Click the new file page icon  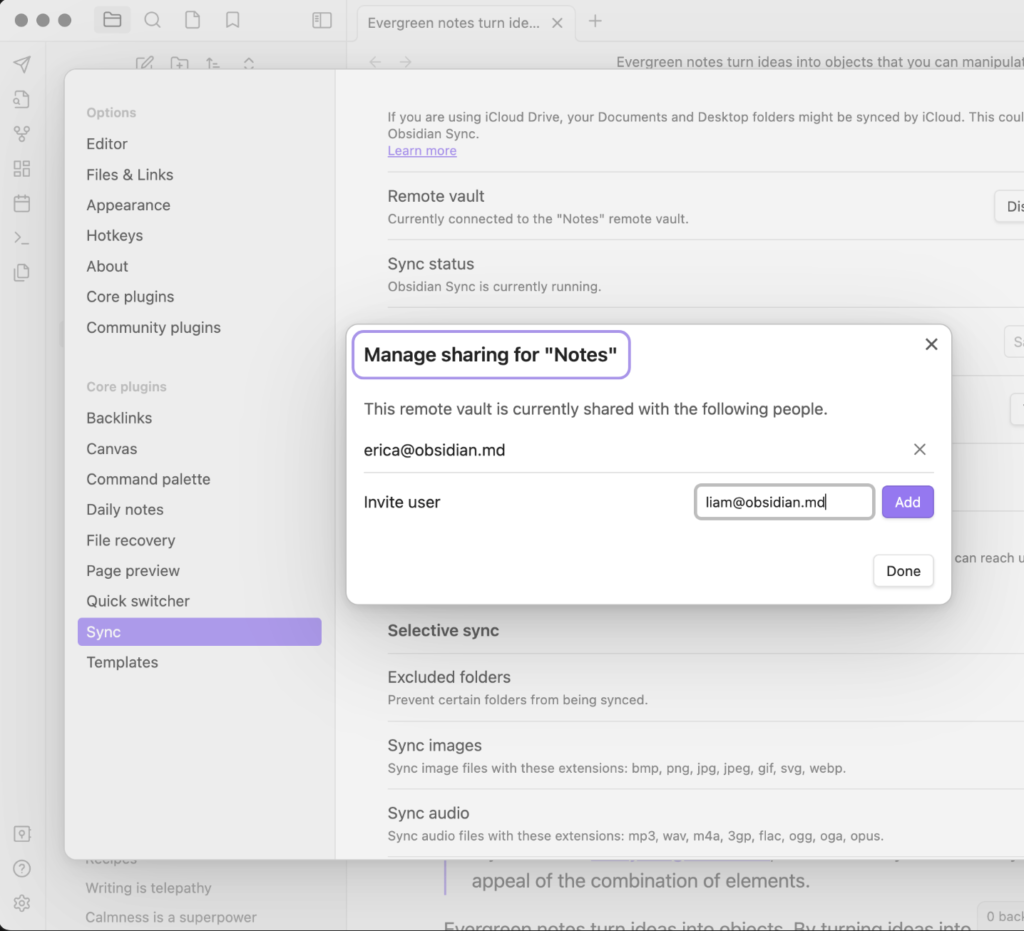tap(193, 20)
